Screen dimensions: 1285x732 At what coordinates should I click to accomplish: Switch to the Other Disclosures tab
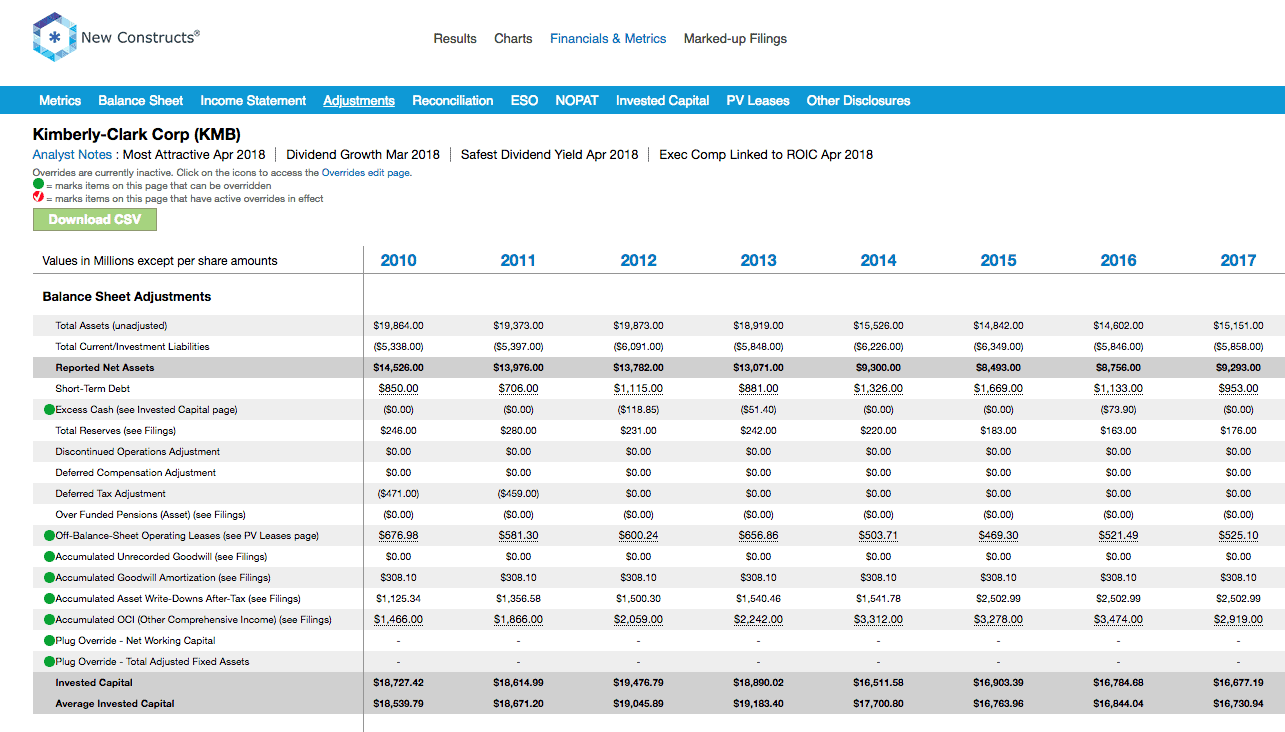[858, 101]
